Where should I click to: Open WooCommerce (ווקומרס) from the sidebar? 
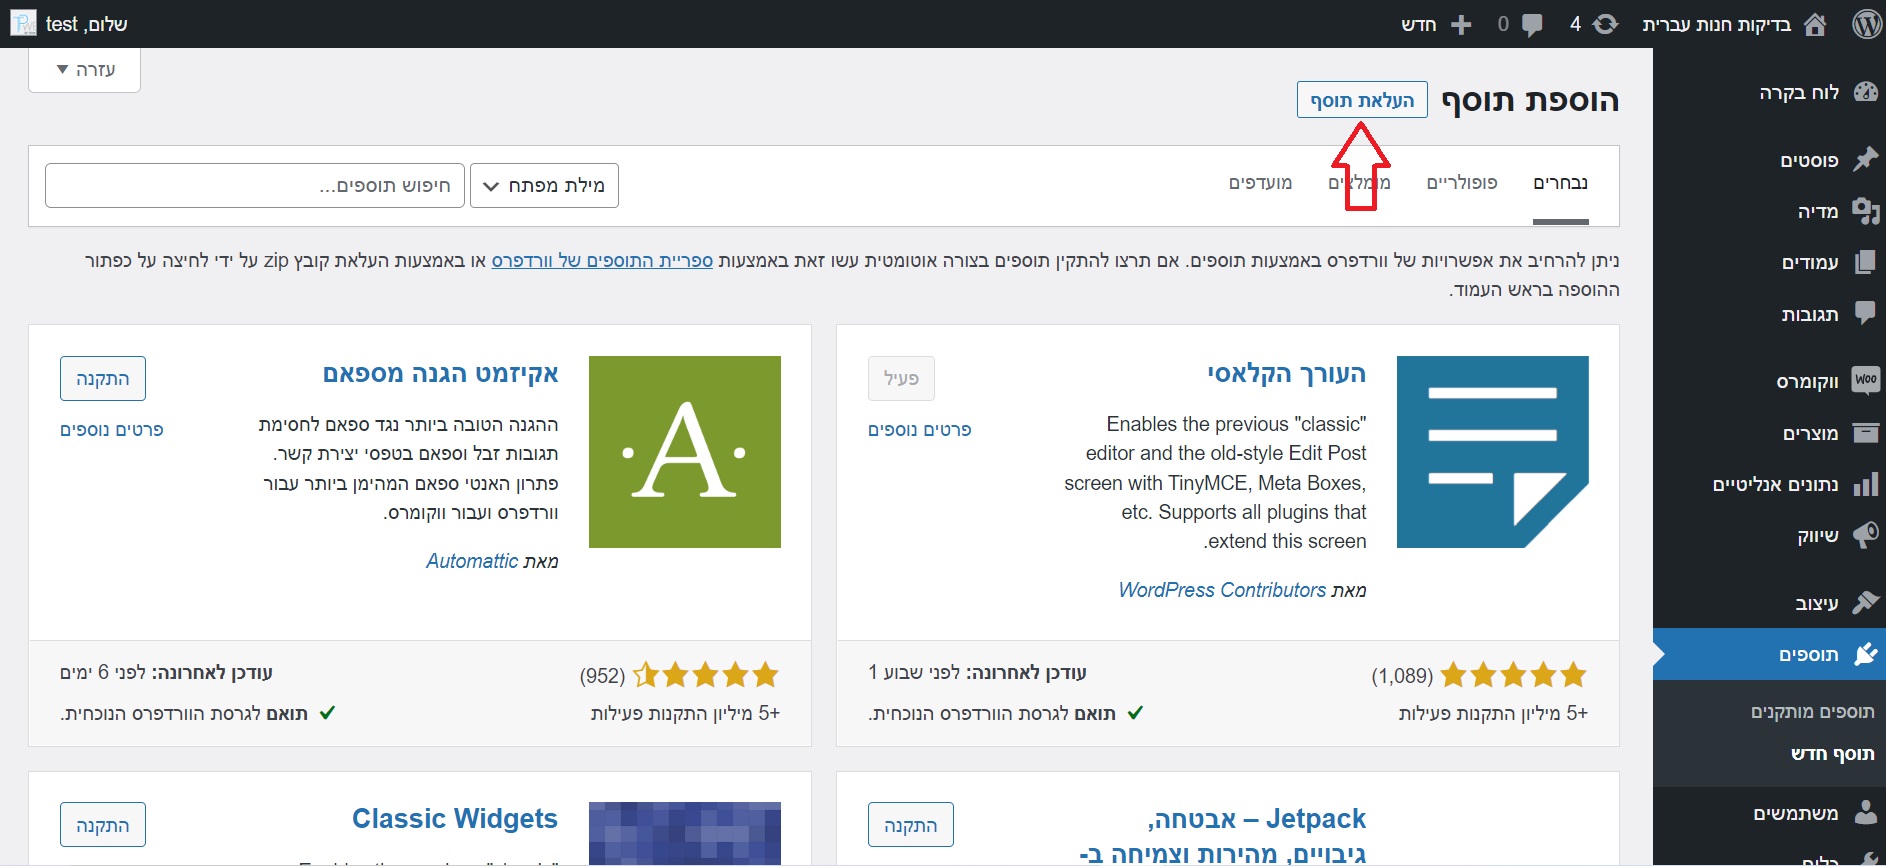pyautogui.click(x=1806, y=381)
